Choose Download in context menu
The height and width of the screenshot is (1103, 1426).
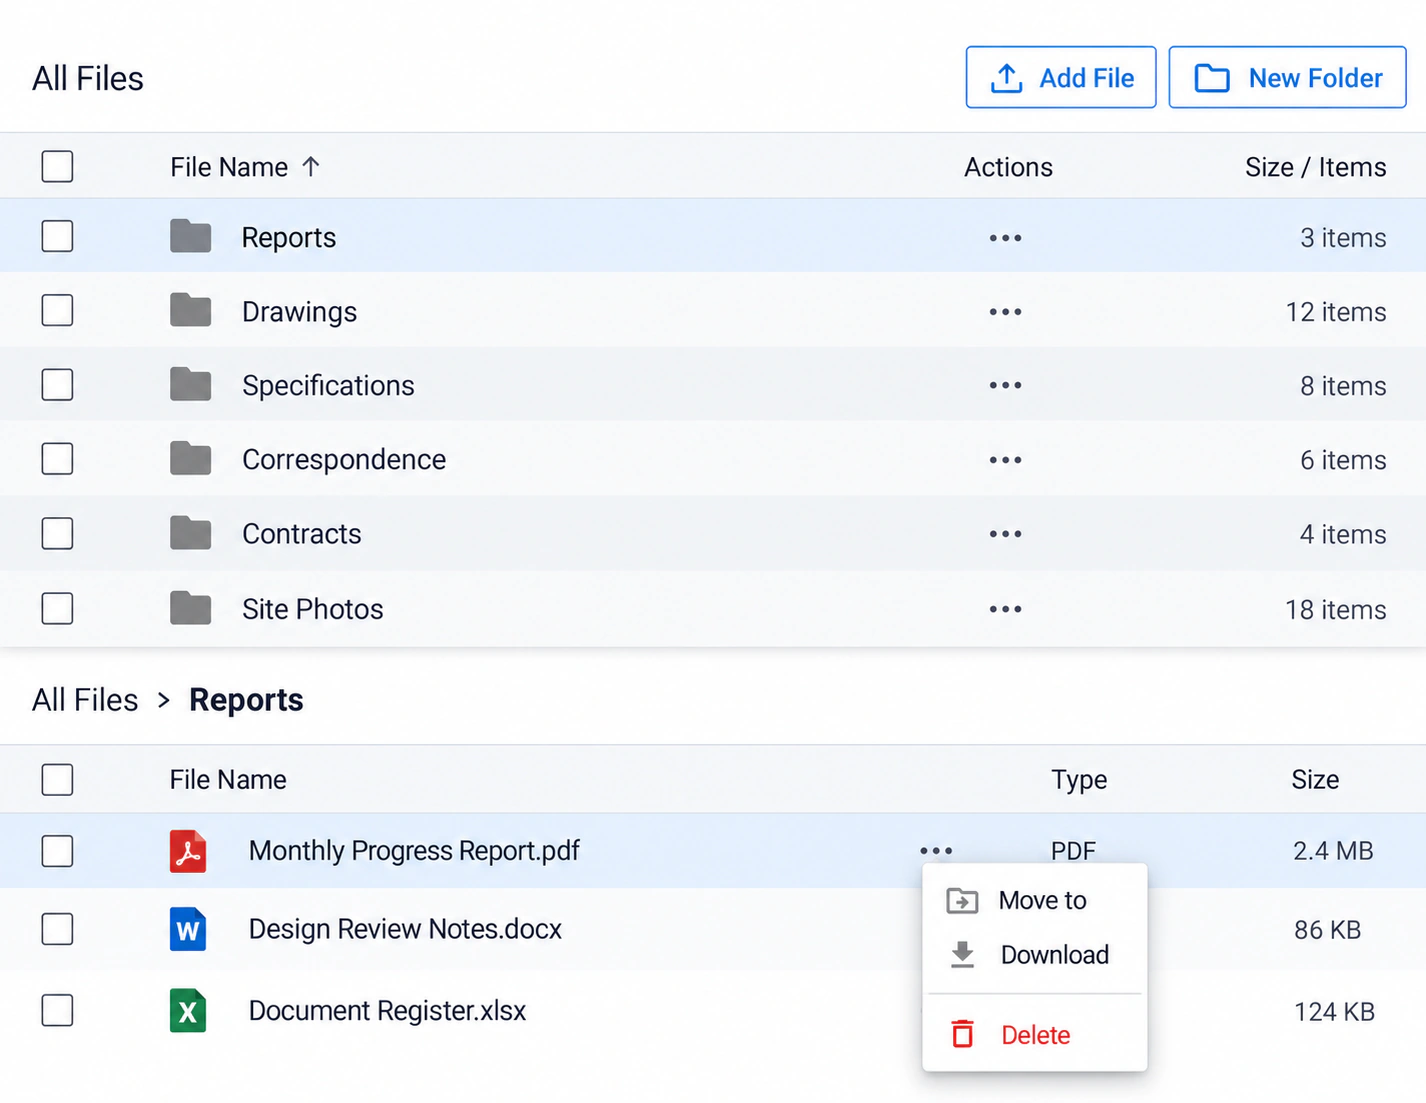(1034, 955)
